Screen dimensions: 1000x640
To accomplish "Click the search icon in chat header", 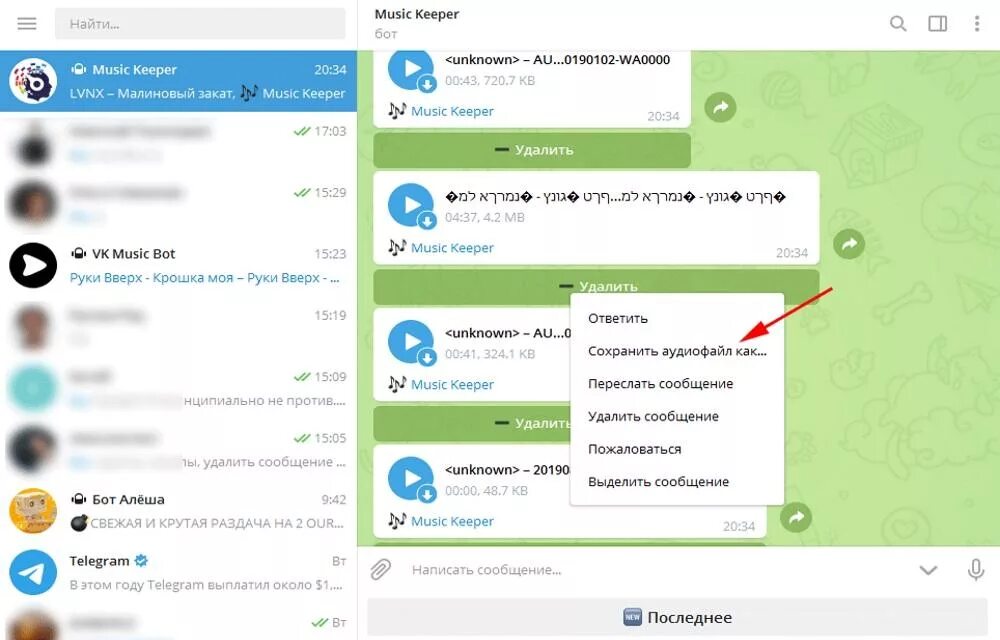I will (898, 24).
